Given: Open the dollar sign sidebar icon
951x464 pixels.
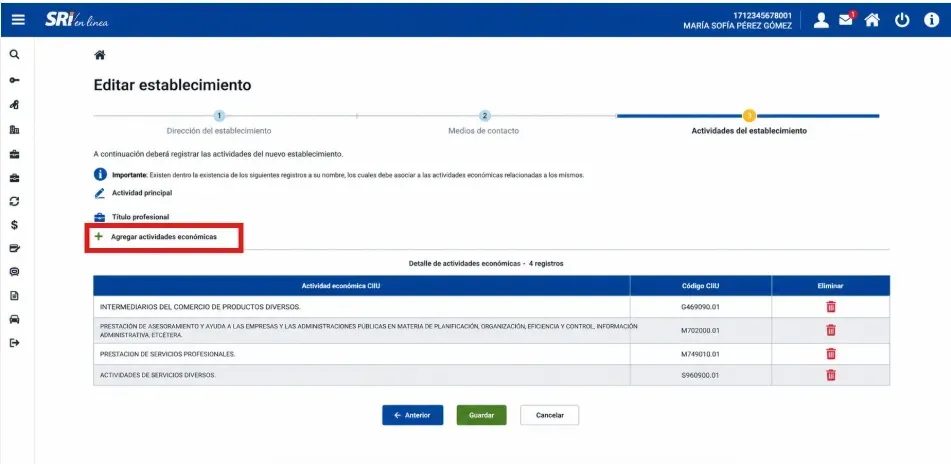Looking at the screenshot, I should pyautogui.click(x=15, y=225).
